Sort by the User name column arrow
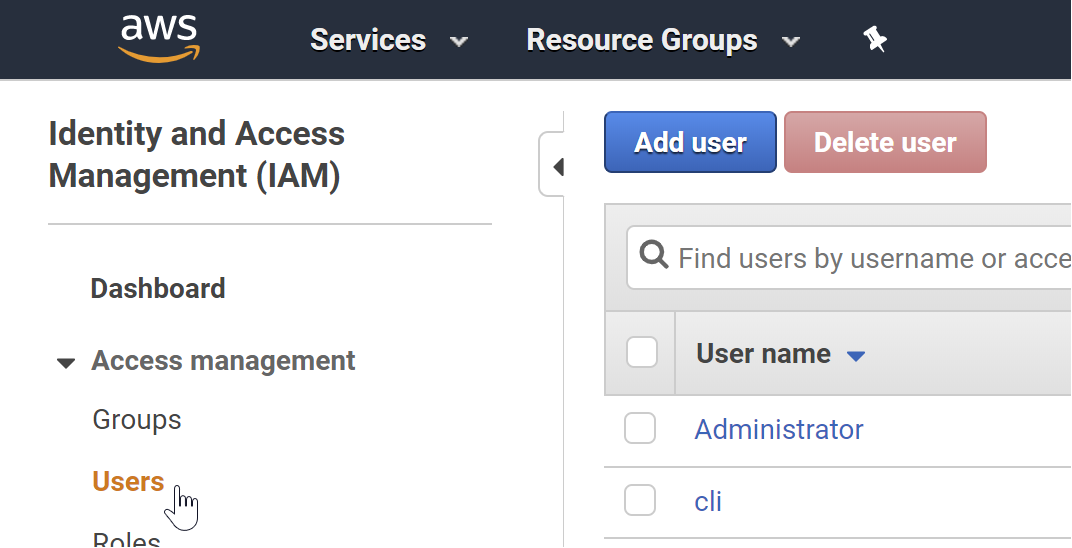This screenshot has height=548, width=1072. click(x=855, y=355)
